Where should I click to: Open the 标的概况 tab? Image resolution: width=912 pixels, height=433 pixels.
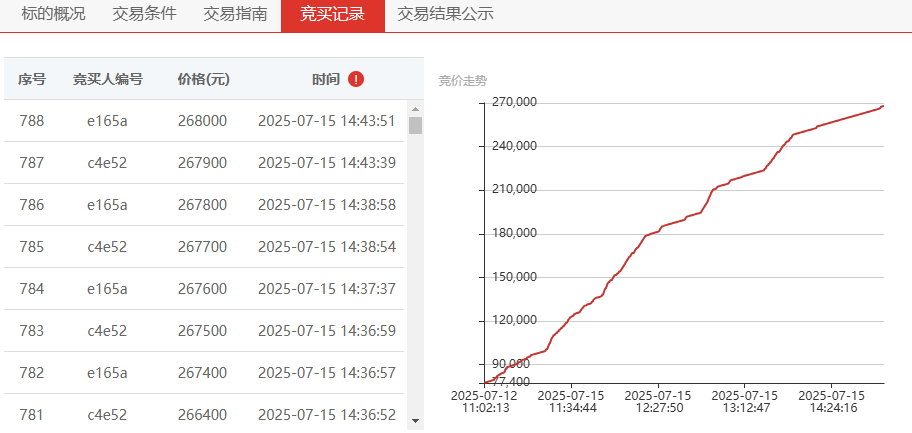[x=53, y=15]
